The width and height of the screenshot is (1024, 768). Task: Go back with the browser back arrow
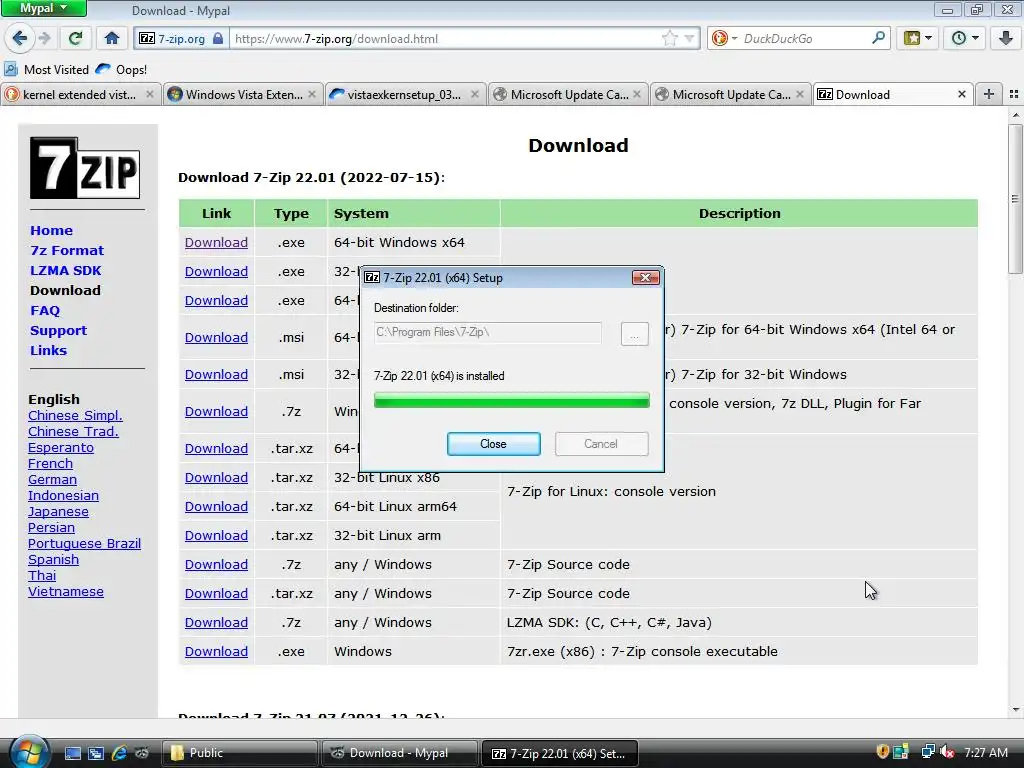click(x=20, y=39)
